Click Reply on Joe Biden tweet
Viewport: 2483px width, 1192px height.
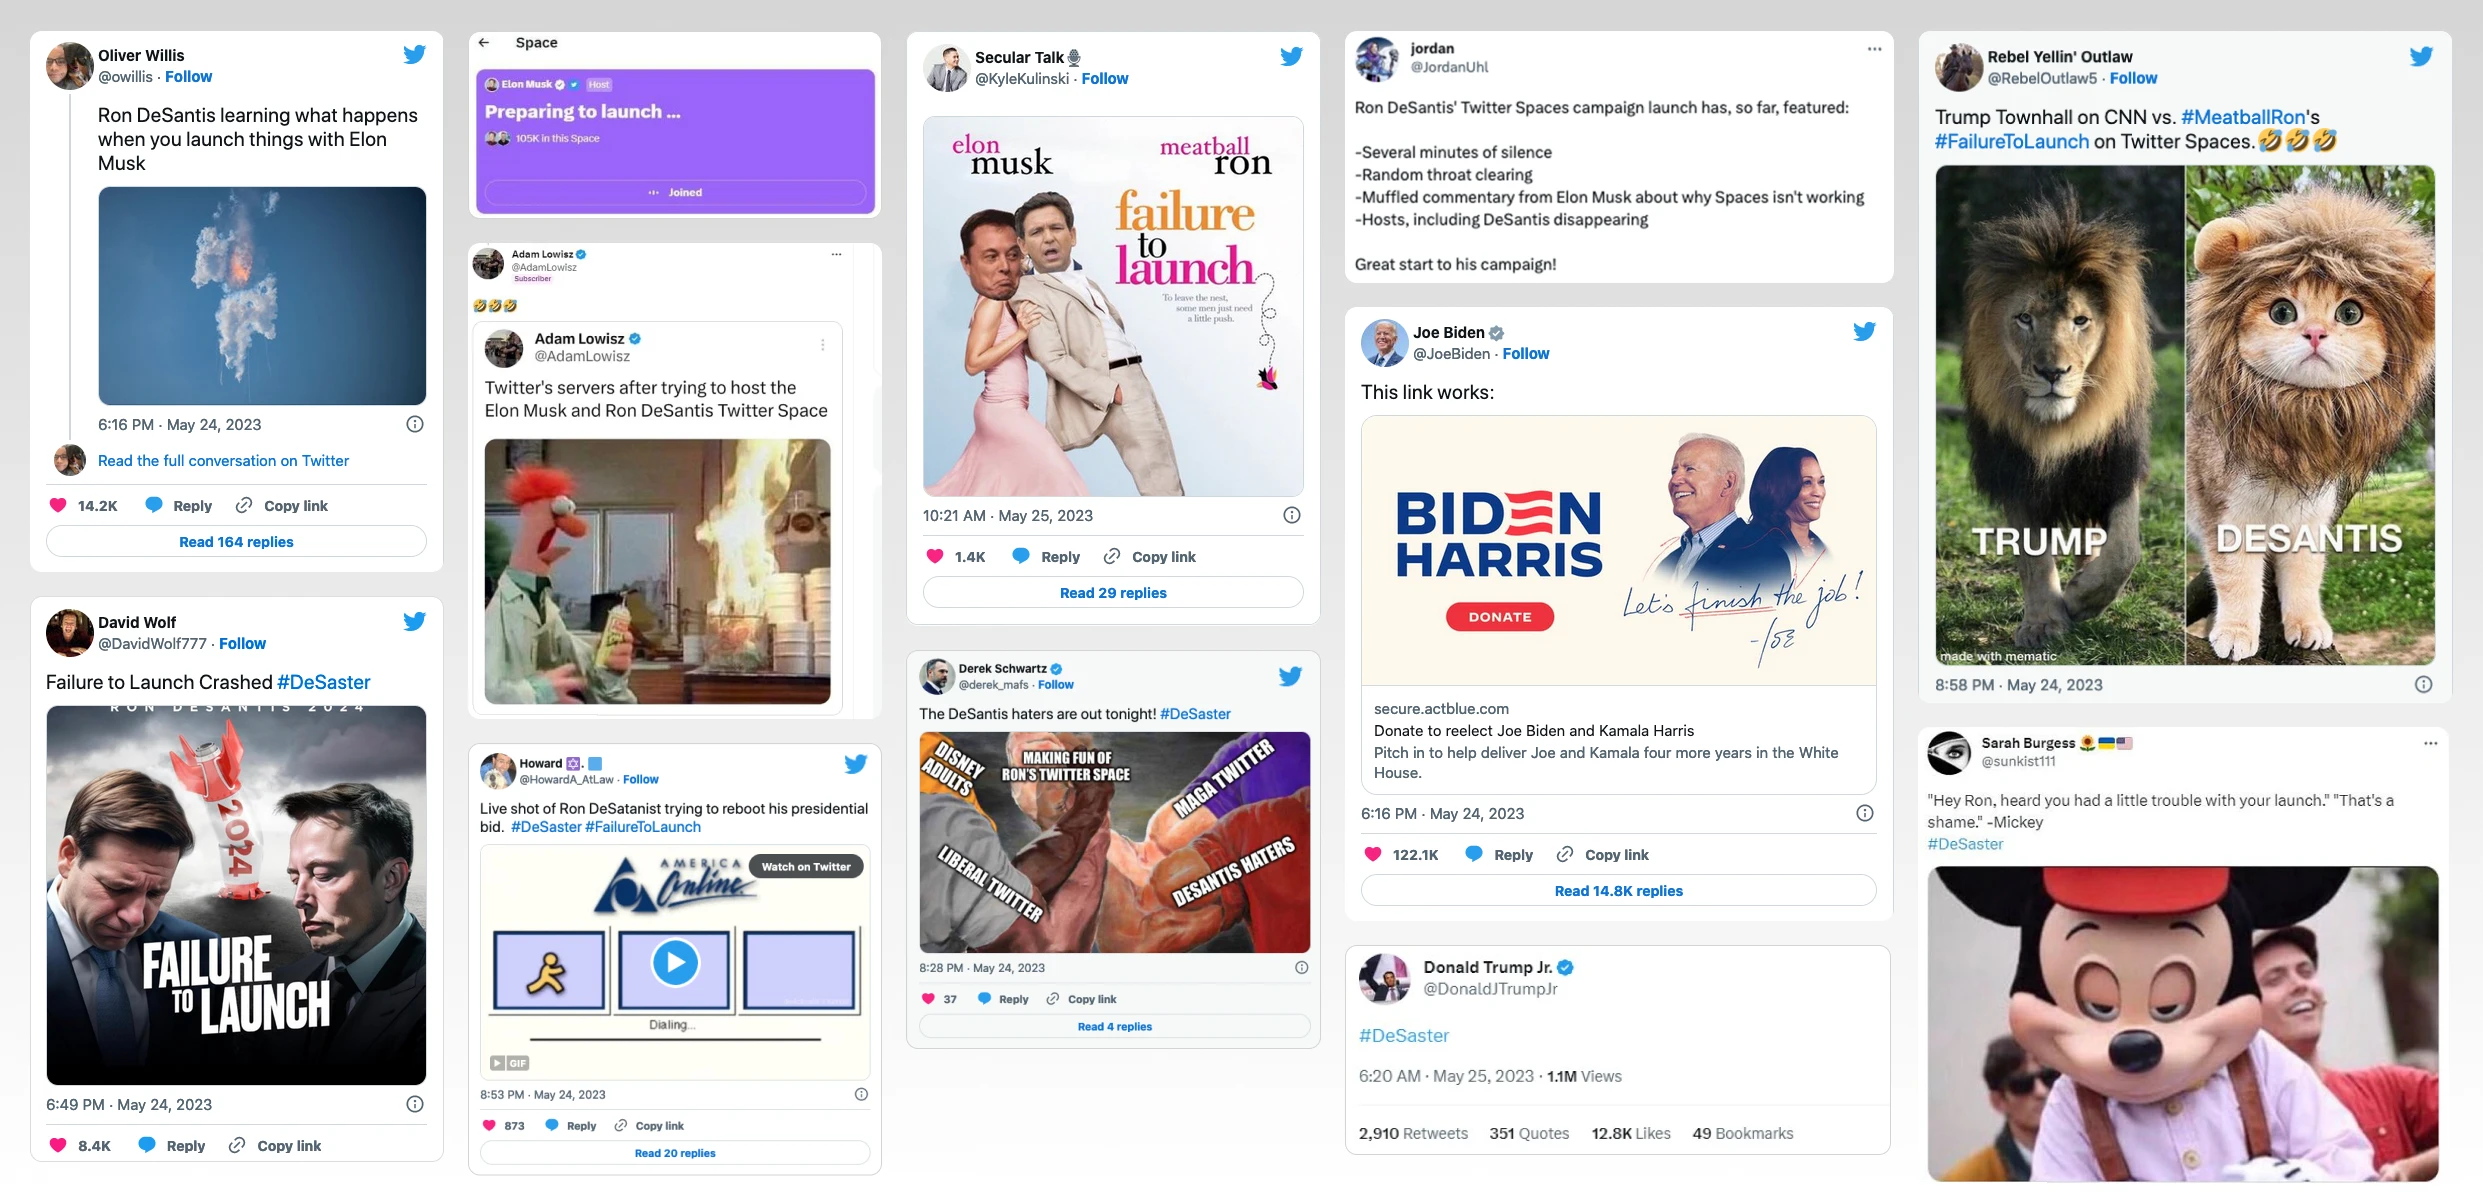(1499, 854)
